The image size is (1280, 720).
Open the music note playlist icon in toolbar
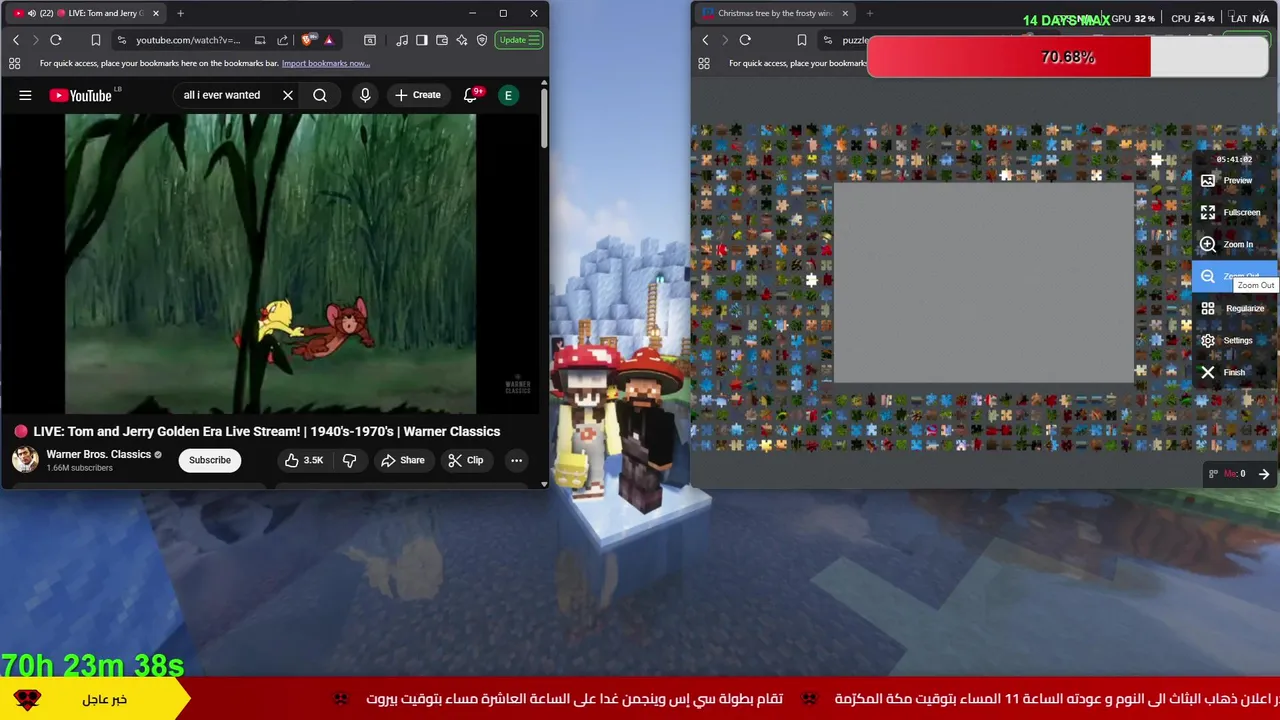click(402, 40)
